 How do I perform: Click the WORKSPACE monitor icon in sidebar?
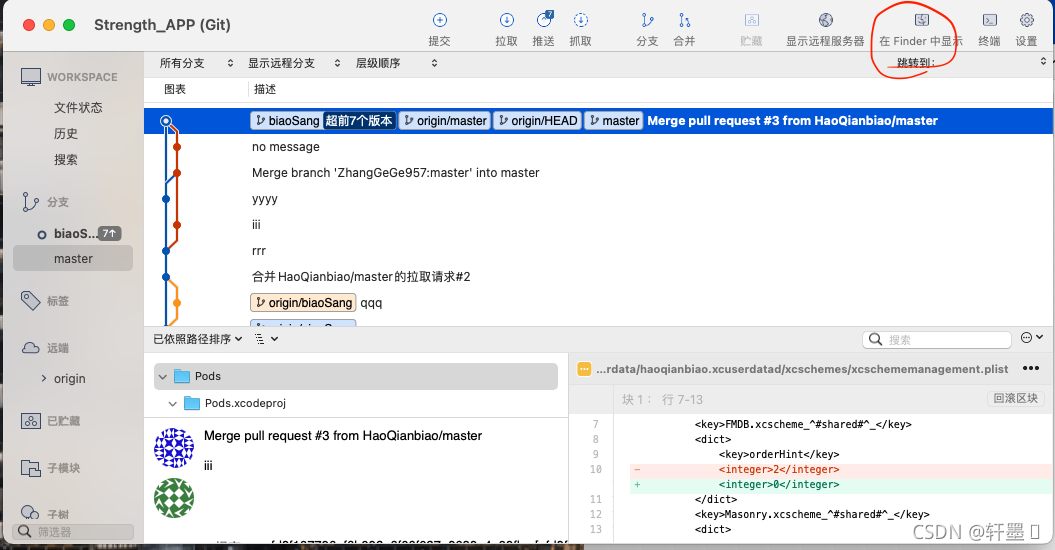30,77
